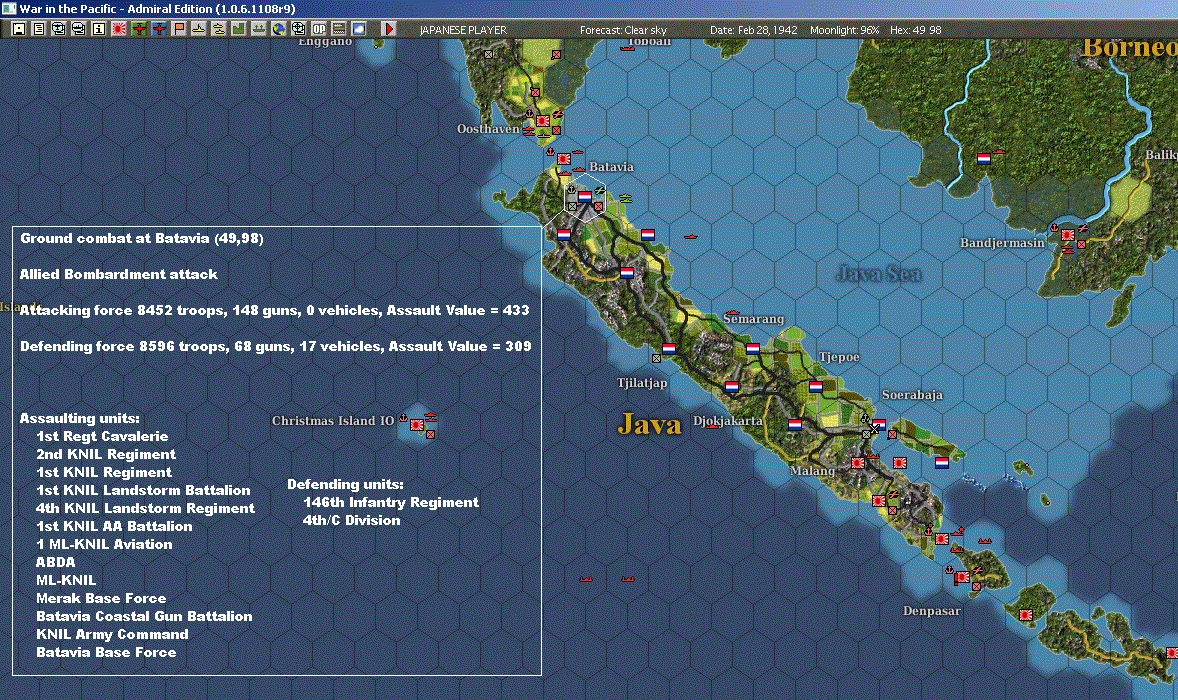This screenshot has height=700, width=1178.
Task: Select the Dutch flag unit beside Djokjakarta
Action: [x=795, y=424]
